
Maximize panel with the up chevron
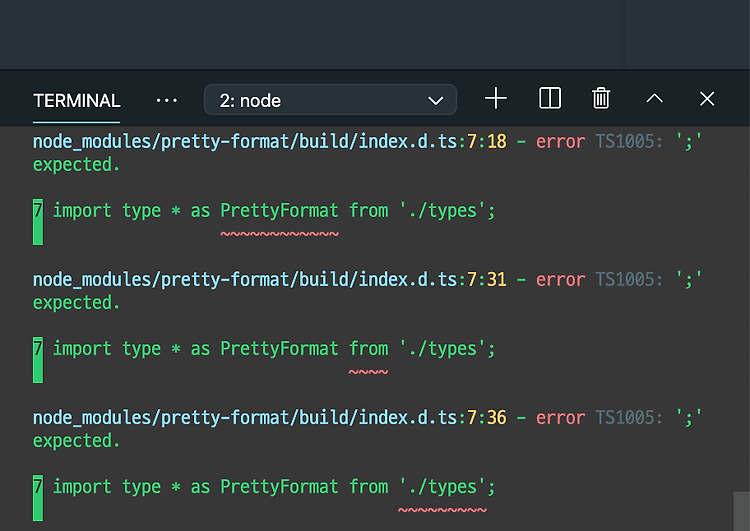pos(654,99)
